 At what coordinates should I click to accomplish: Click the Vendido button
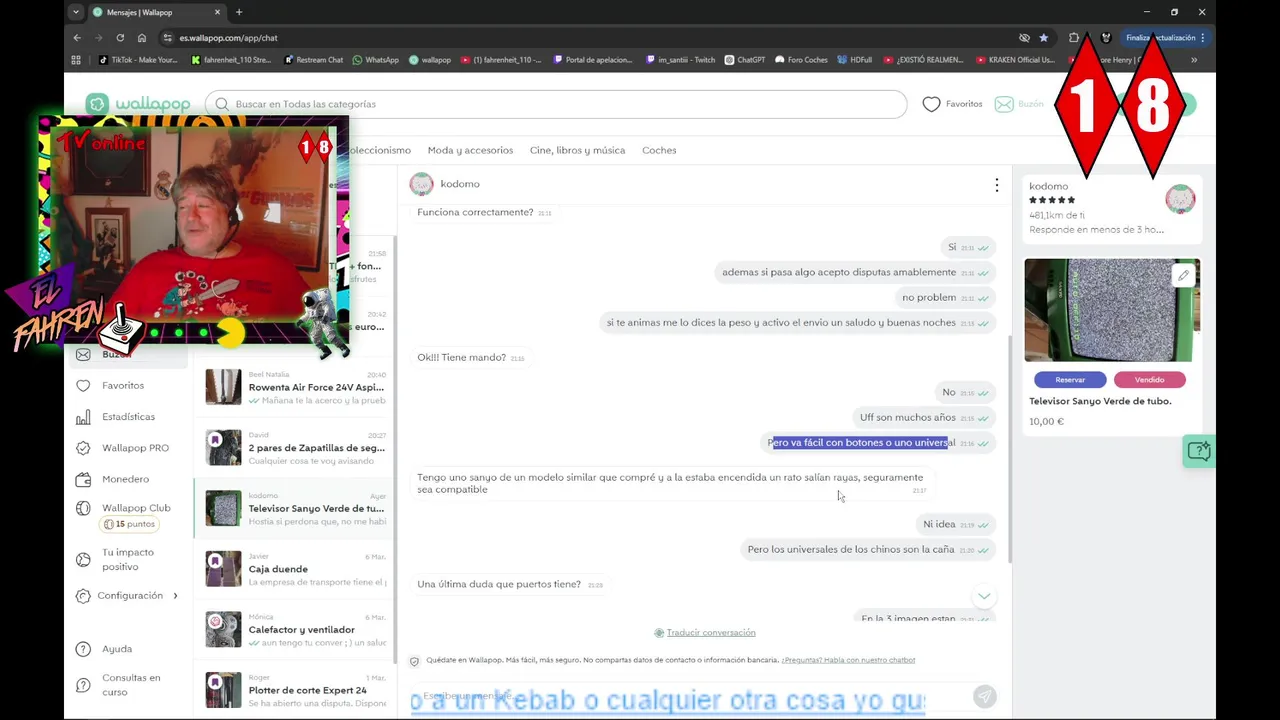tap(1149, 380)
